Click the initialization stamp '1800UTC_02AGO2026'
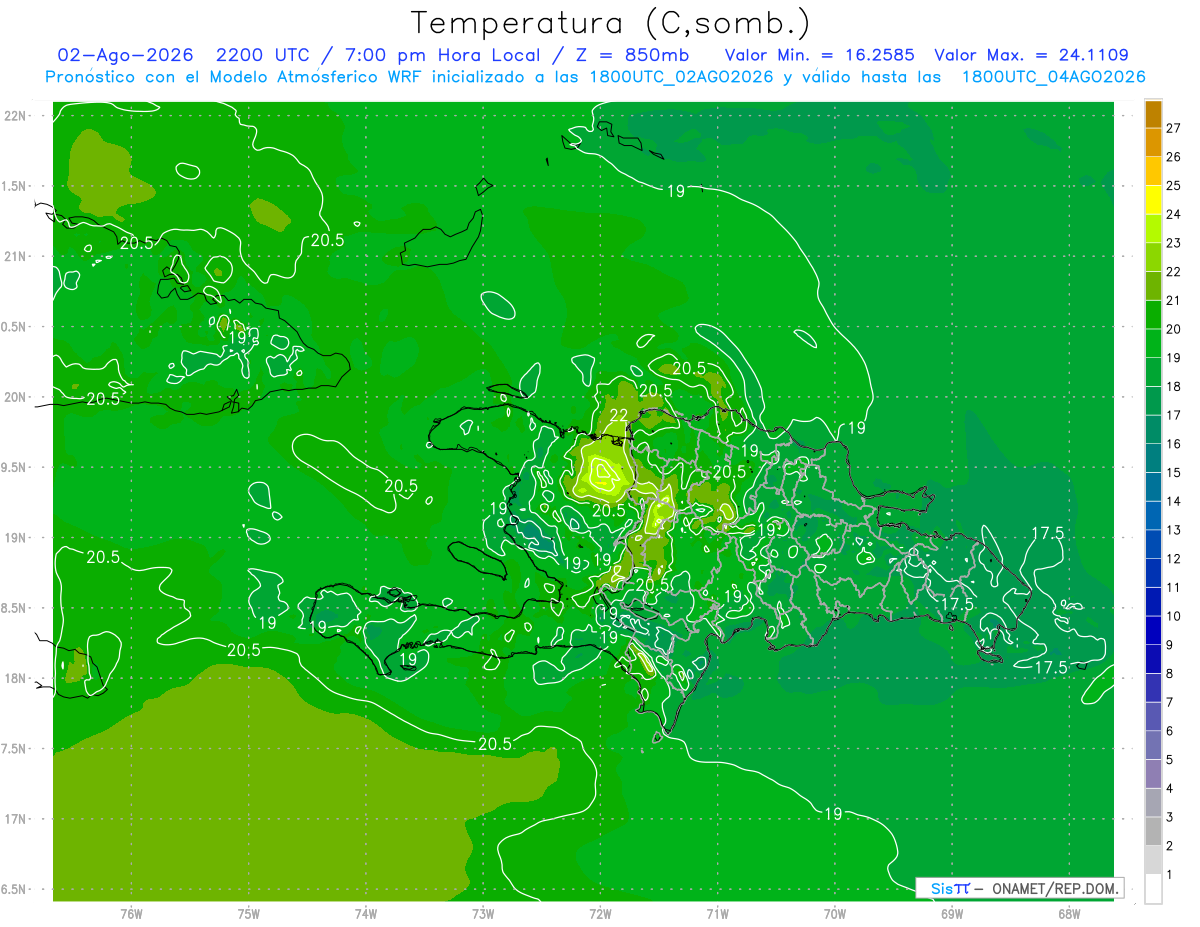 (x=682, y=77)
